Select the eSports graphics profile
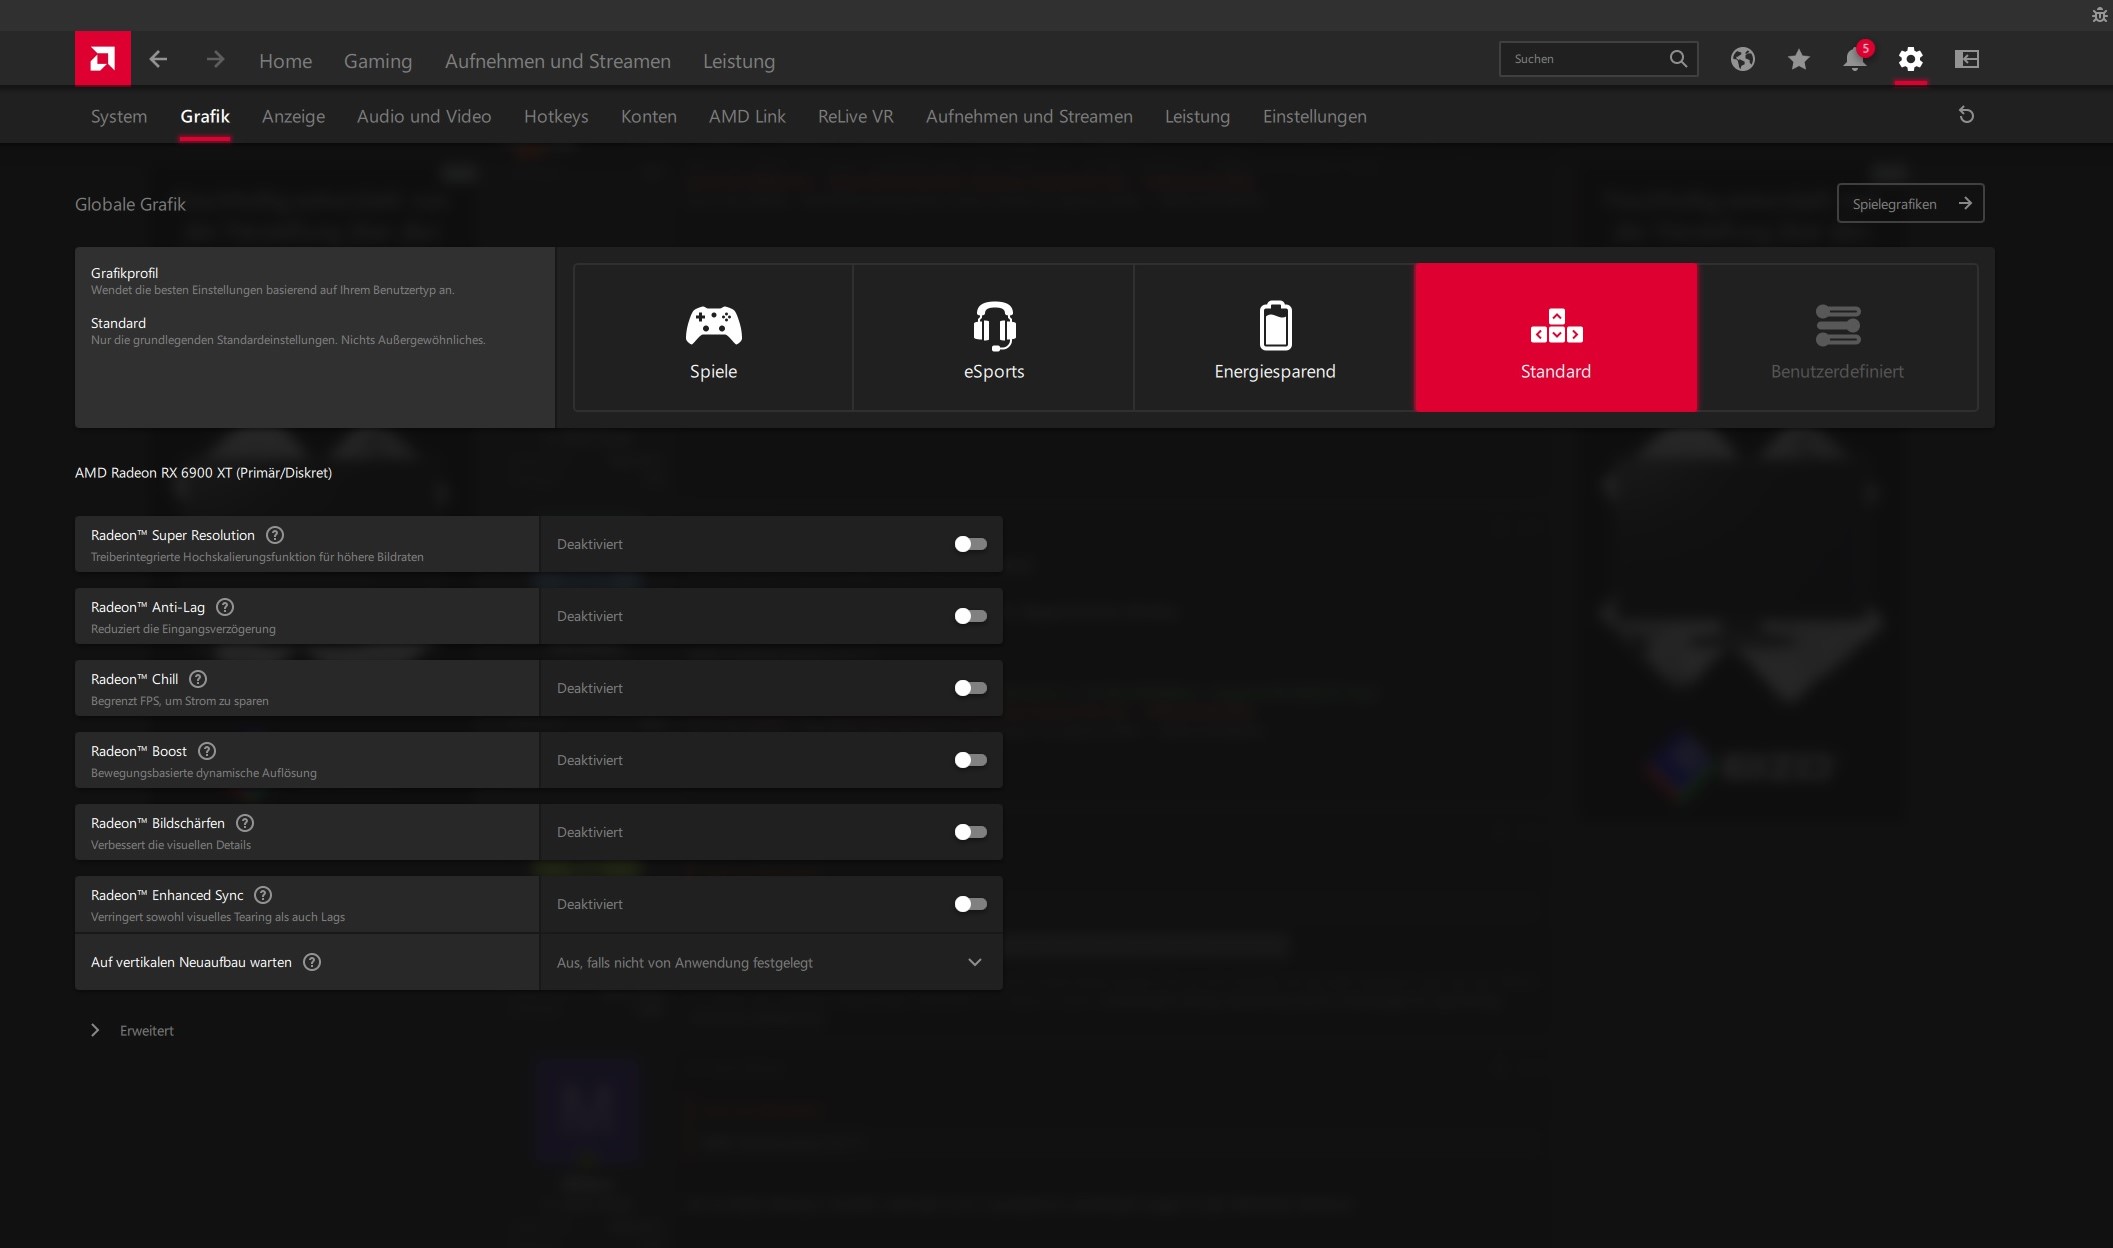Viewport: 2113px width, 1248px height. coord(994,338)
